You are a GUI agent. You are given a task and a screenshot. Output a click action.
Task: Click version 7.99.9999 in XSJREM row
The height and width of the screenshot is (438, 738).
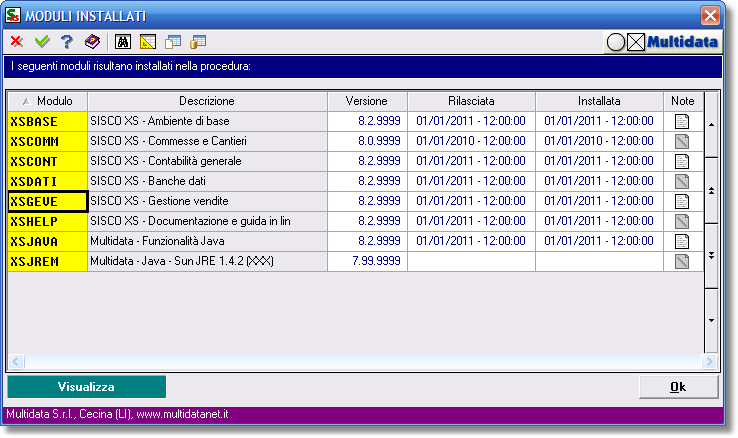pos(377,261)
